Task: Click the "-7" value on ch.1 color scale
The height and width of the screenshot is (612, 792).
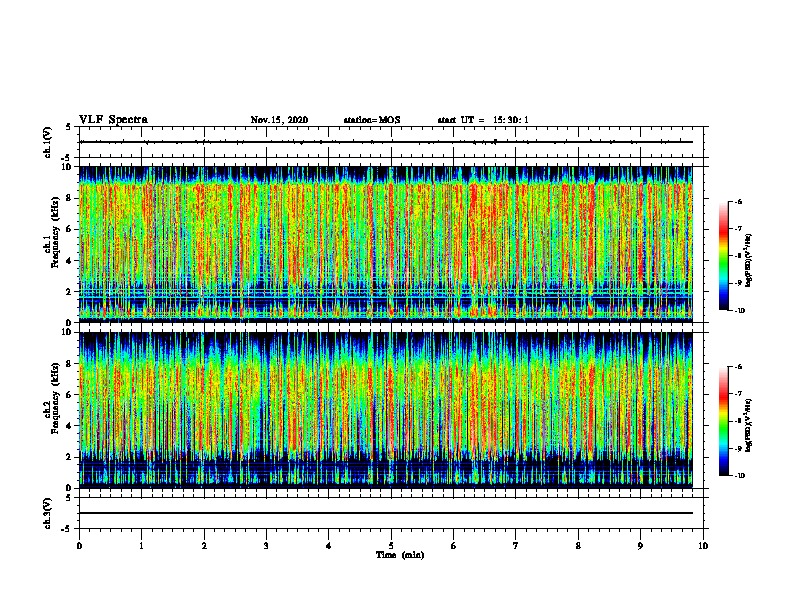Action: point(738,228)
